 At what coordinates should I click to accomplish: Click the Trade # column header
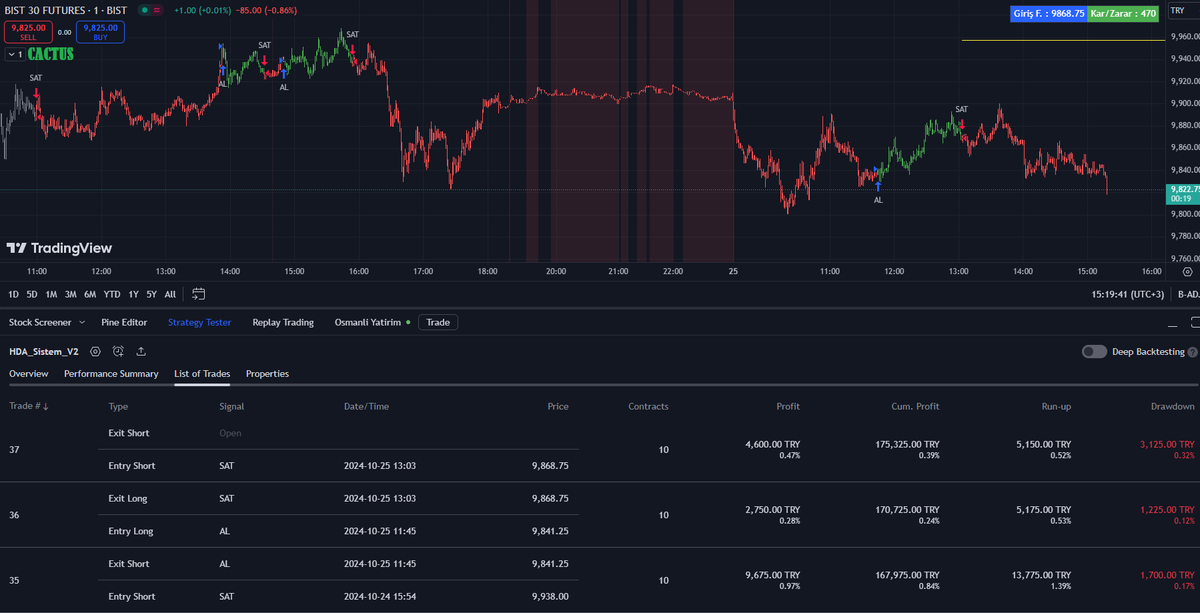[x=29, y=407]
